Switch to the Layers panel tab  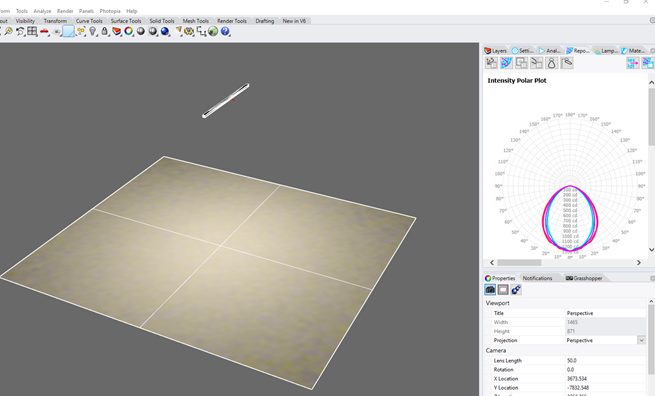pos(495,51)
